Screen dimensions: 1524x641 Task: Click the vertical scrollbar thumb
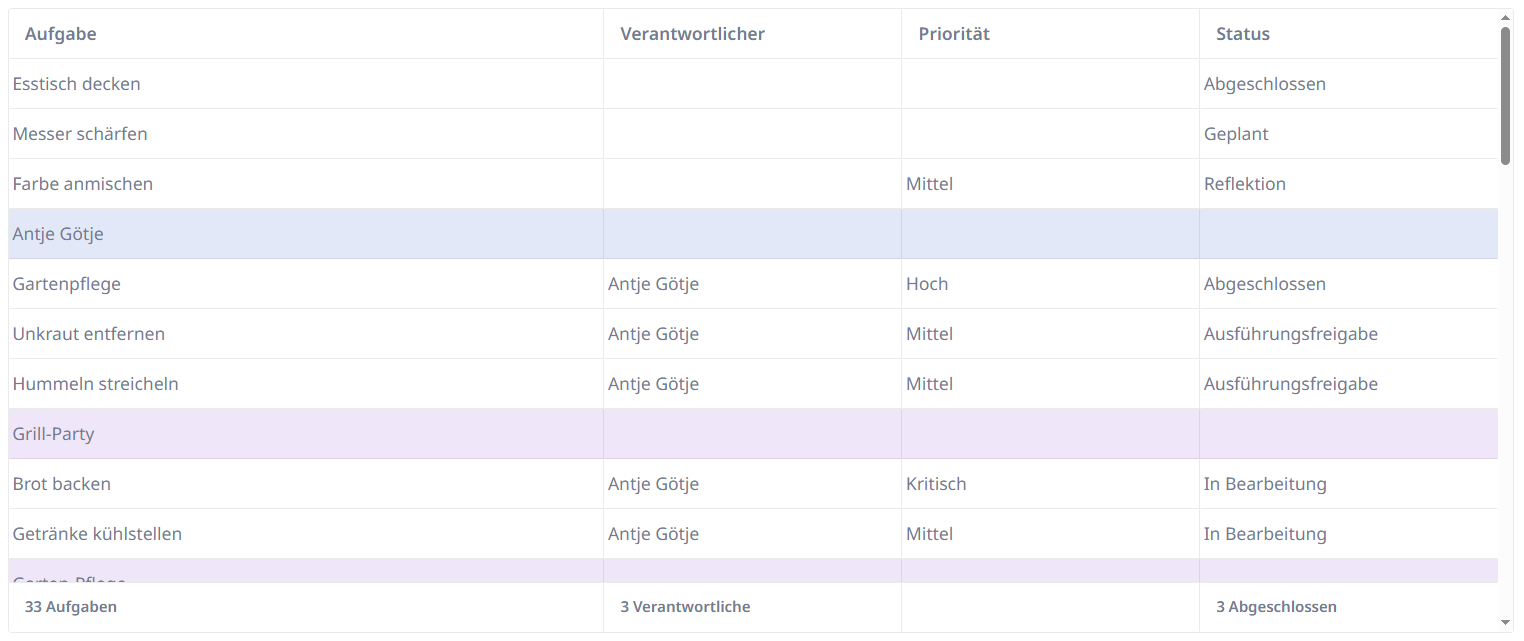(x=1505, y=90)
